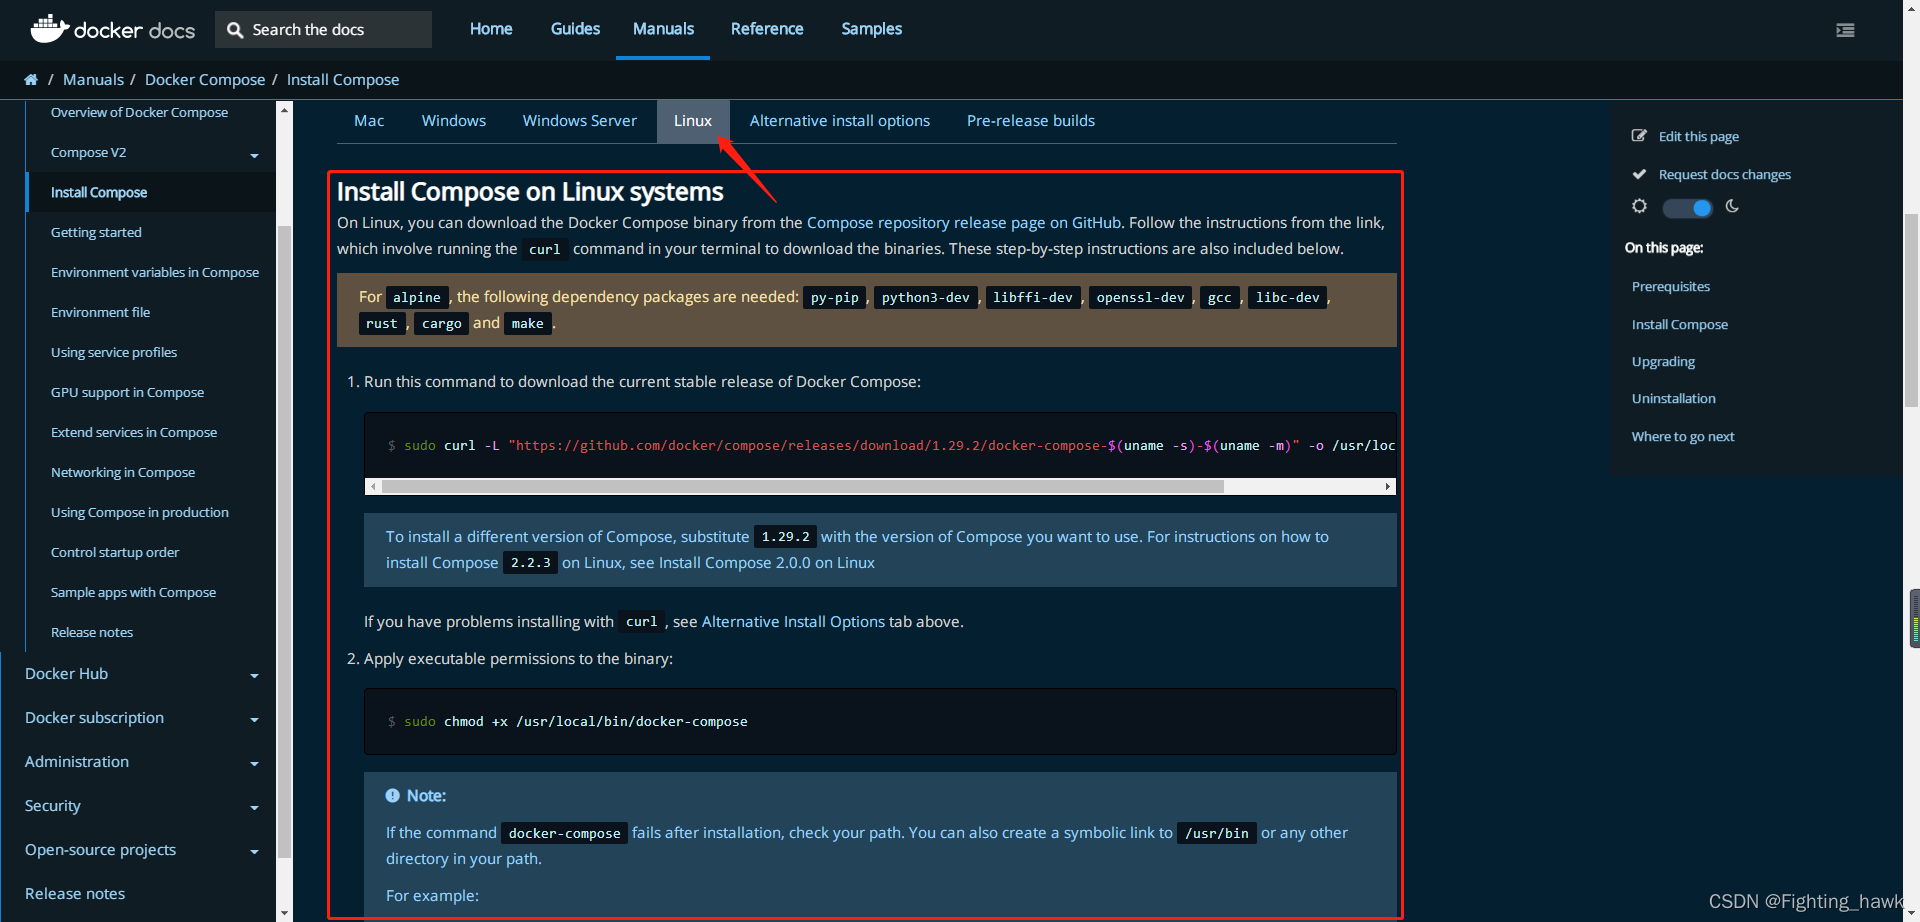Toggle the dark/light theme switch
Image resolution: width=1920 pixels, height=922 pixels.
(1687, 208)
